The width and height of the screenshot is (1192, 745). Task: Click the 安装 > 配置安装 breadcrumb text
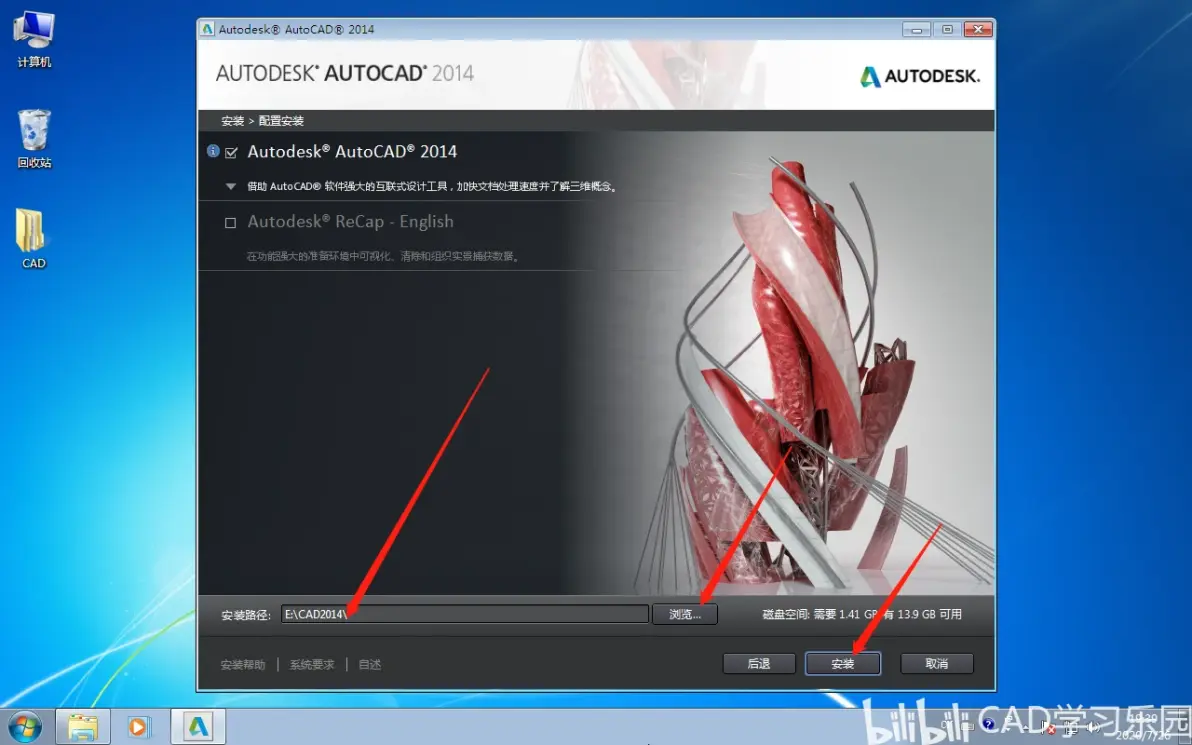(x=262, y=121)
